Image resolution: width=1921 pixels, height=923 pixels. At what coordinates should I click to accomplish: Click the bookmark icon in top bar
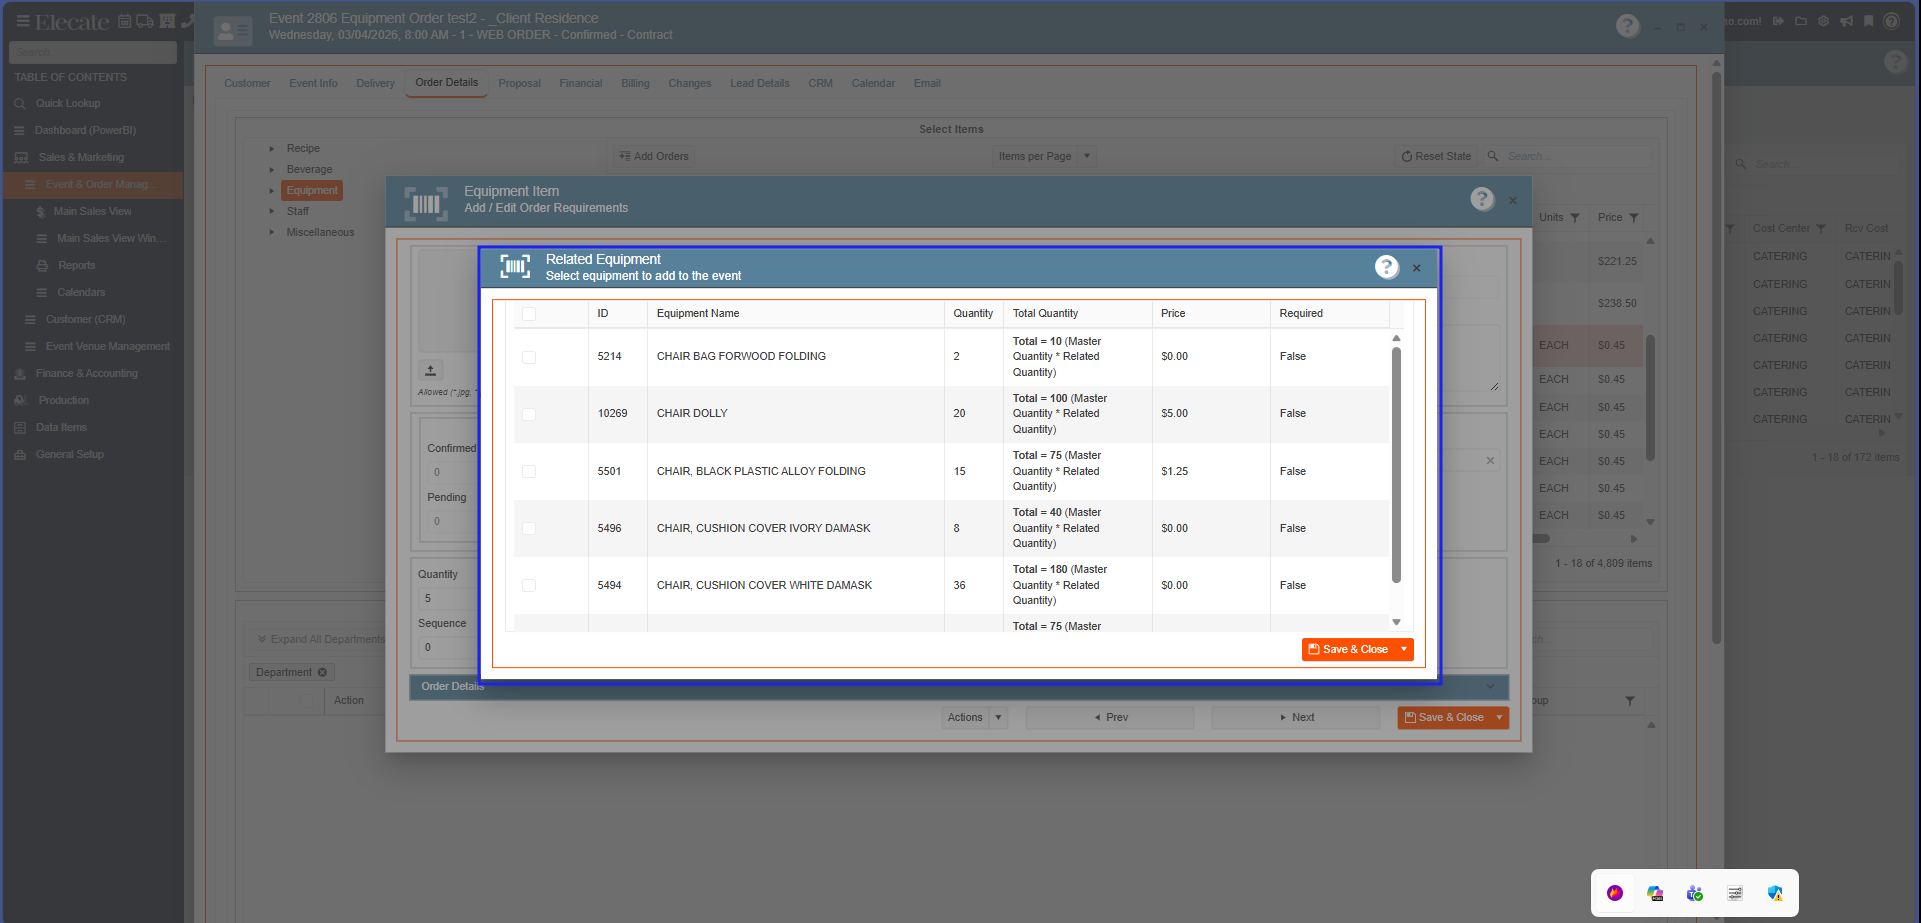(x=1868, y=21)
